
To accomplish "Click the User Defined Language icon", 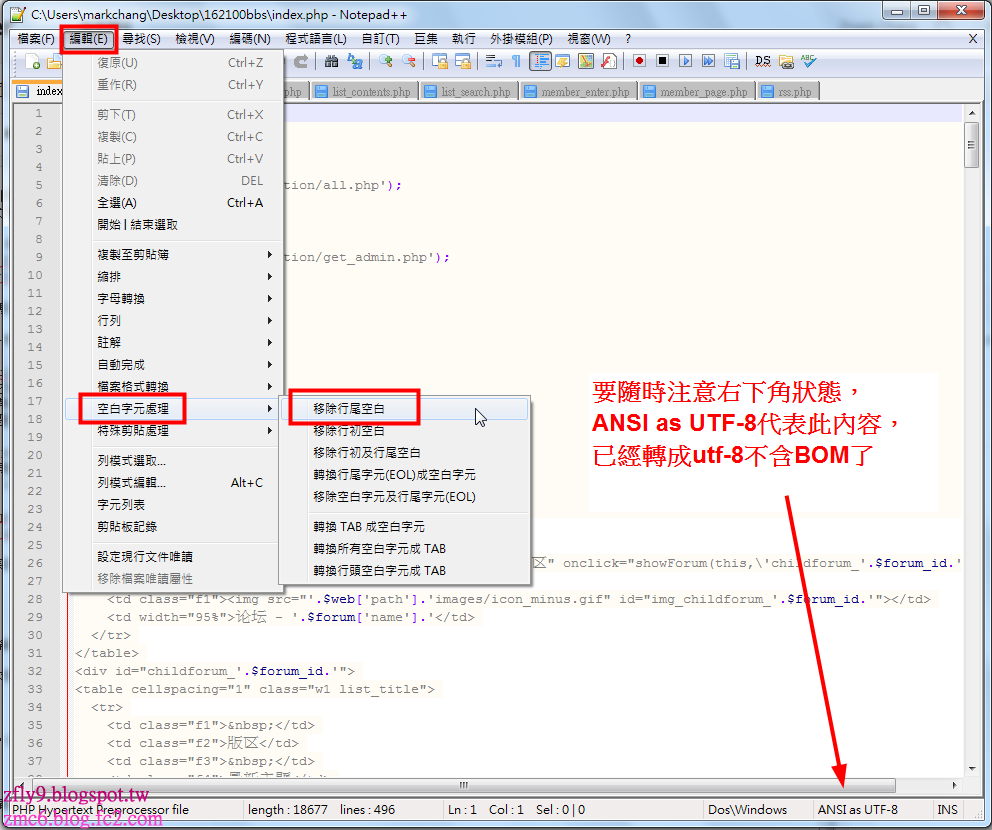I will (563, 61).
